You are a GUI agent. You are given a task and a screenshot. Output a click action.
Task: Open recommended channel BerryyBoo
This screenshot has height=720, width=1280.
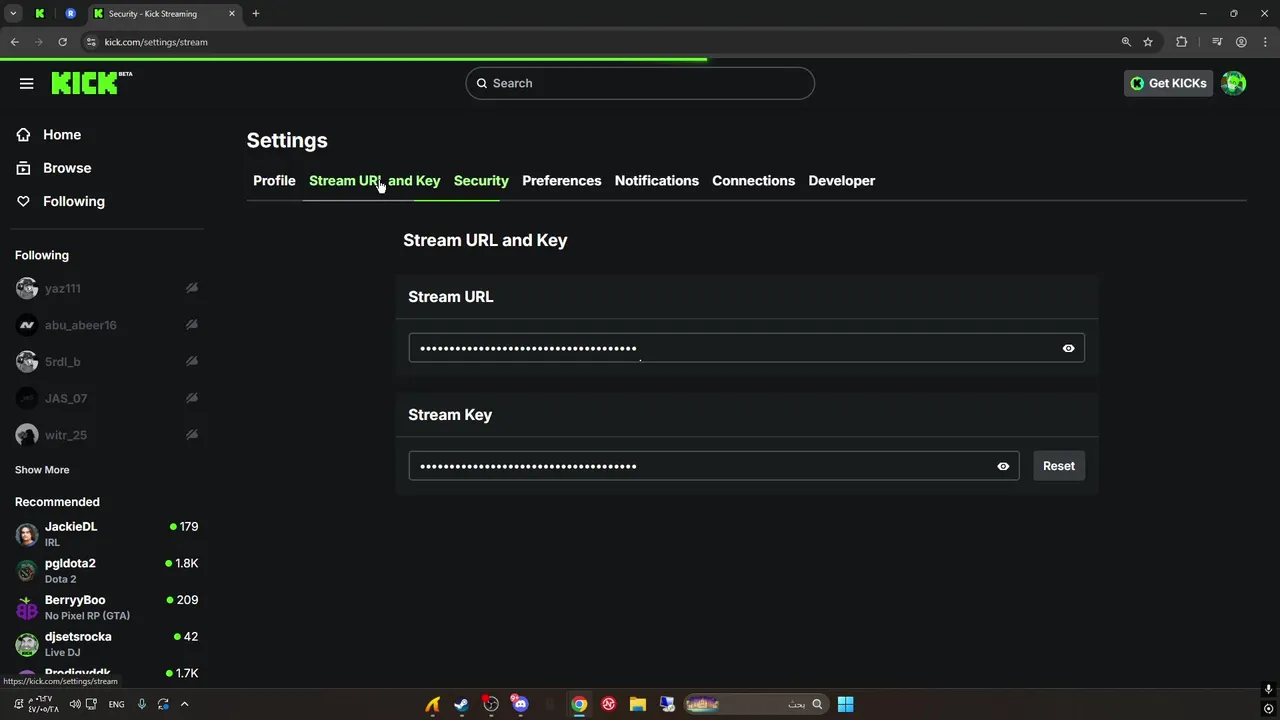[75, 600]
